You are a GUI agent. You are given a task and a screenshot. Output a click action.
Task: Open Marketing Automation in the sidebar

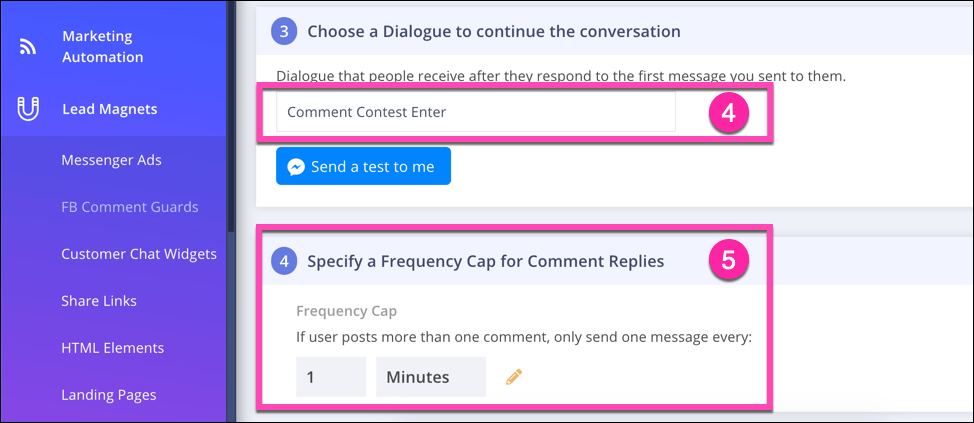coord(102,47)
